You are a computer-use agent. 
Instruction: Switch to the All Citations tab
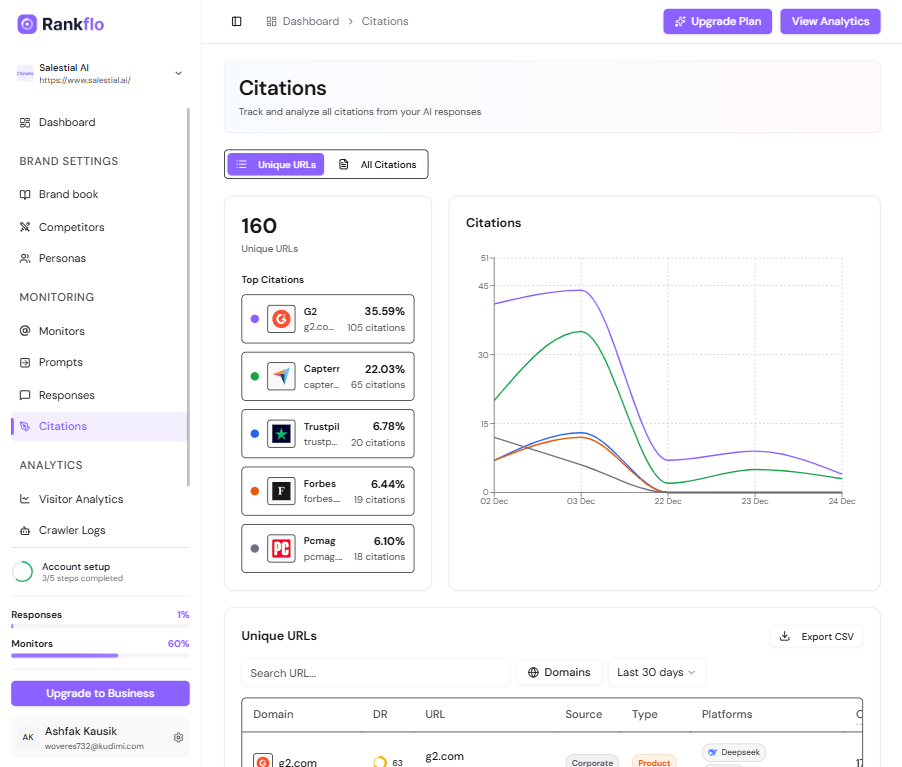(379, 164)
